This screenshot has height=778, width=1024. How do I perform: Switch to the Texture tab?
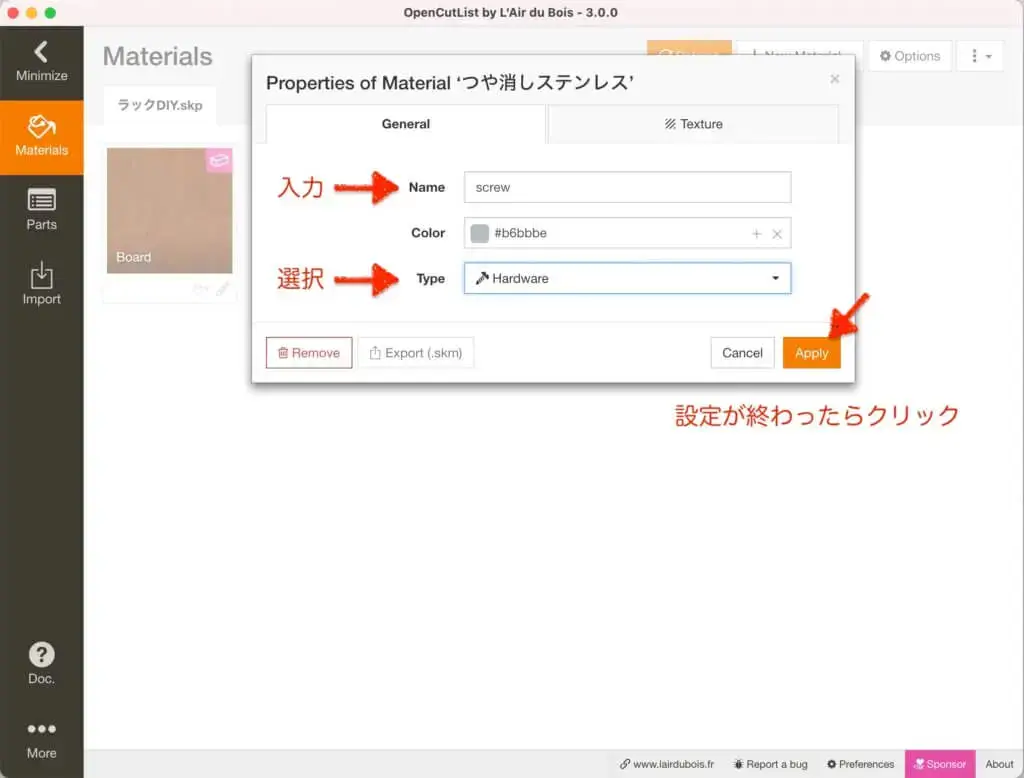coord(694,124)
